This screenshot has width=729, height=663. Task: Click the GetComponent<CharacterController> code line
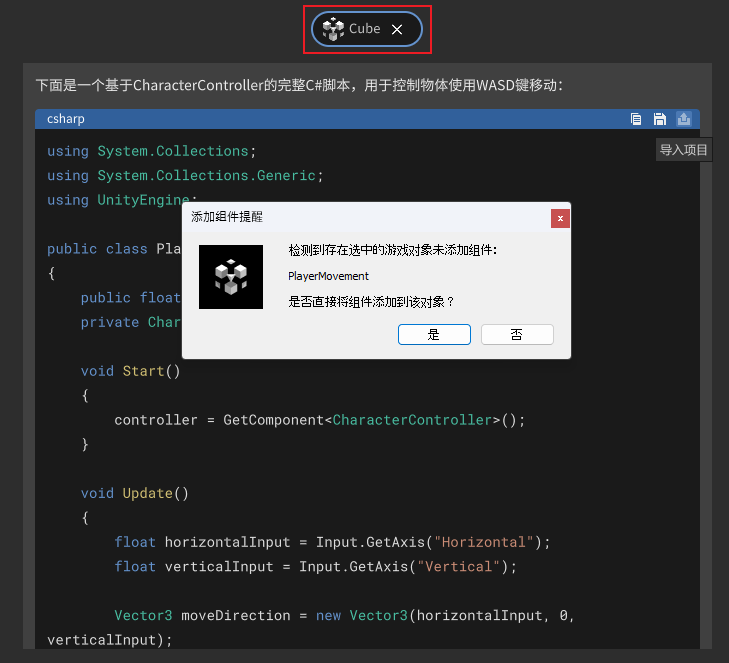319,420
